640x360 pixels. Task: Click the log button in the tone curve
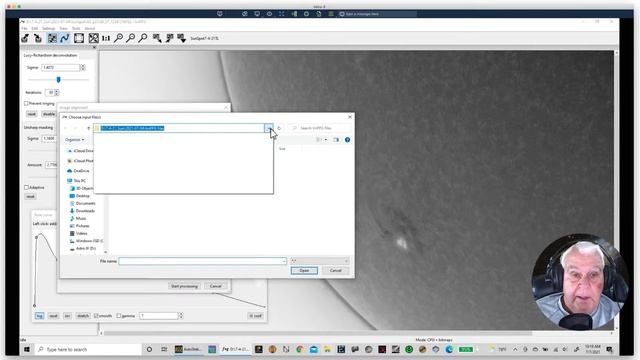tap(39, 316)
